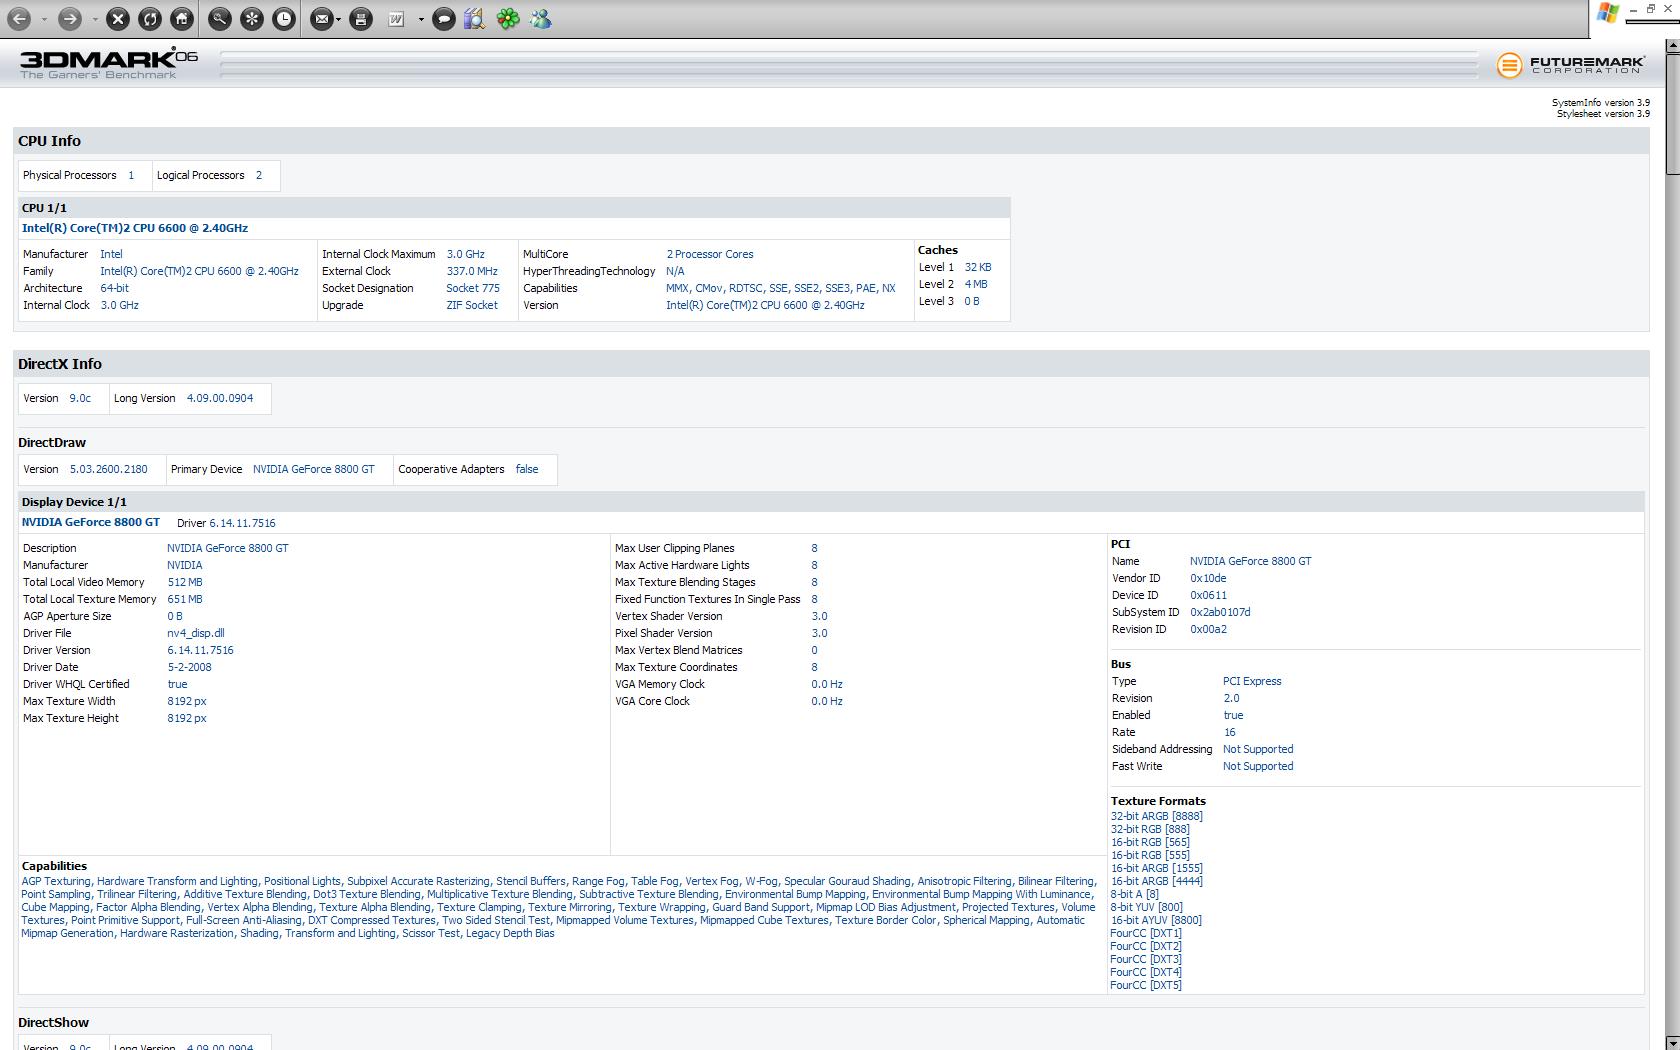Click the DirectDraw Version 5.03.2600.2180
The width and height of the screenshot is (1680, 1050).
109,469
